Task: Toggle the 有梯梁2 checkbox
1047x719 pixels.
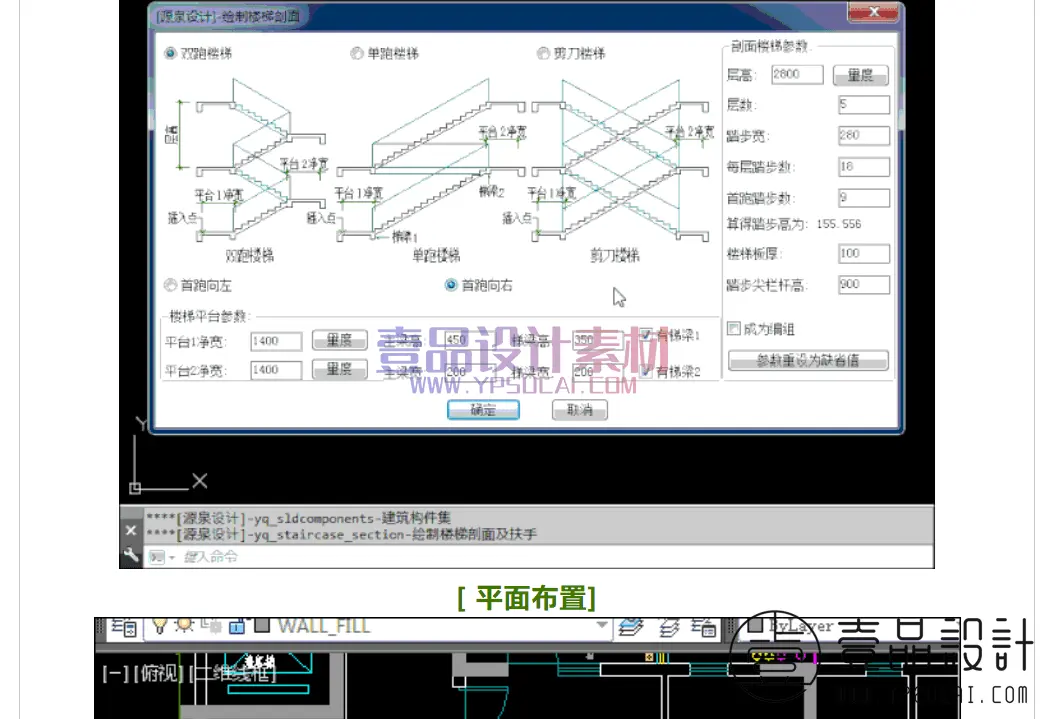Action: pyautogui.click(x=646, y=372)
